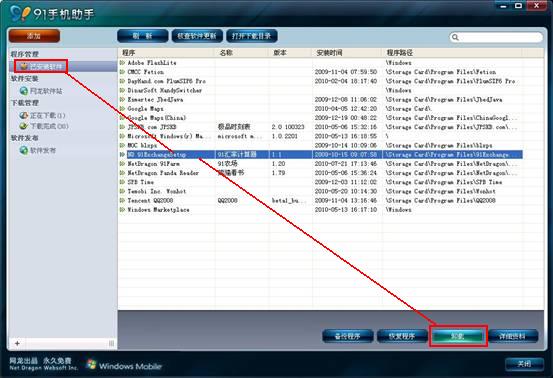This screenshot has width=553, height=378.
Task: Click the globe icon beside 网龙软件站
Action: 24,91
